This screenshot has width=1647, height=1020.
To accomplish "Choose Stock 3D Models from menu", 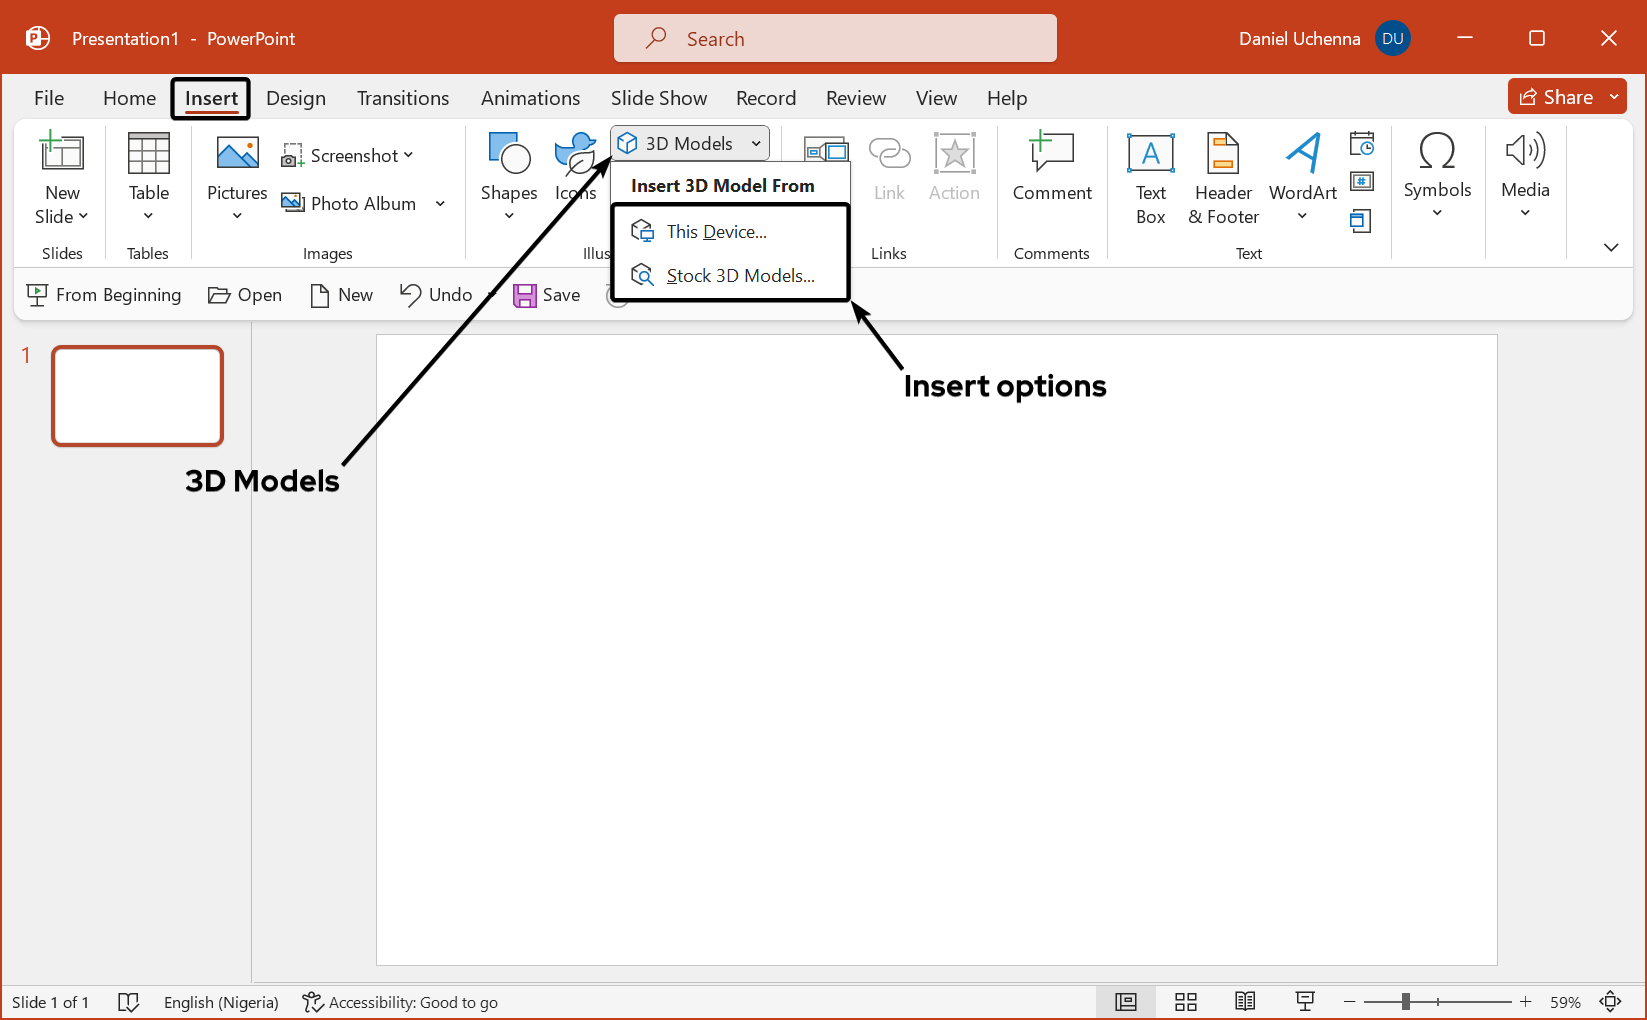I will (x=739, y=276).
